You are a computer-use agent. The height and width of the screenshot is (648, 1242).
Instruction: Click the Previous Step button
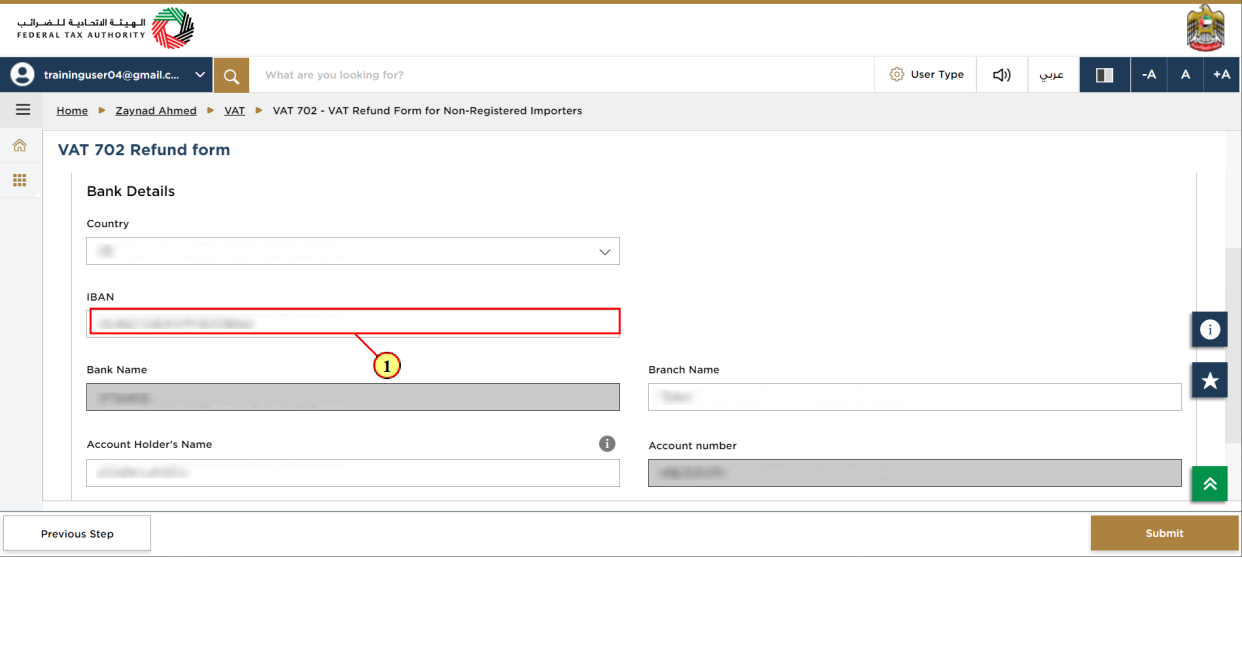[x=77, y=534]
